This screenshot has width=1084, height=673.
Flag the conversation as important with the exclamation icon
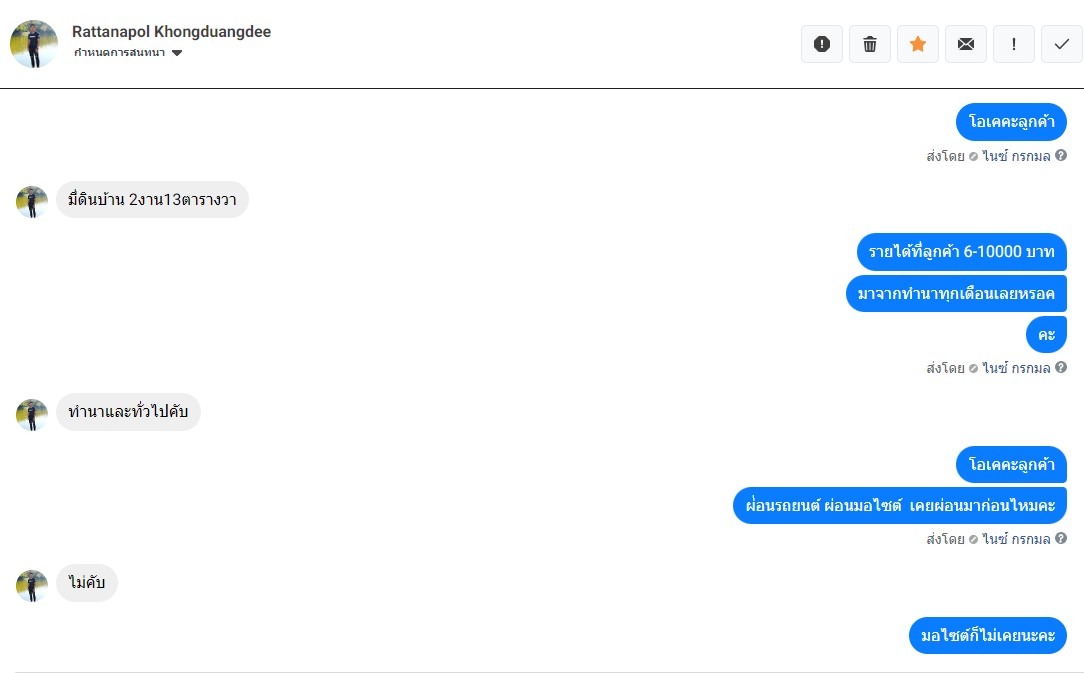[x=1013, y=44]
